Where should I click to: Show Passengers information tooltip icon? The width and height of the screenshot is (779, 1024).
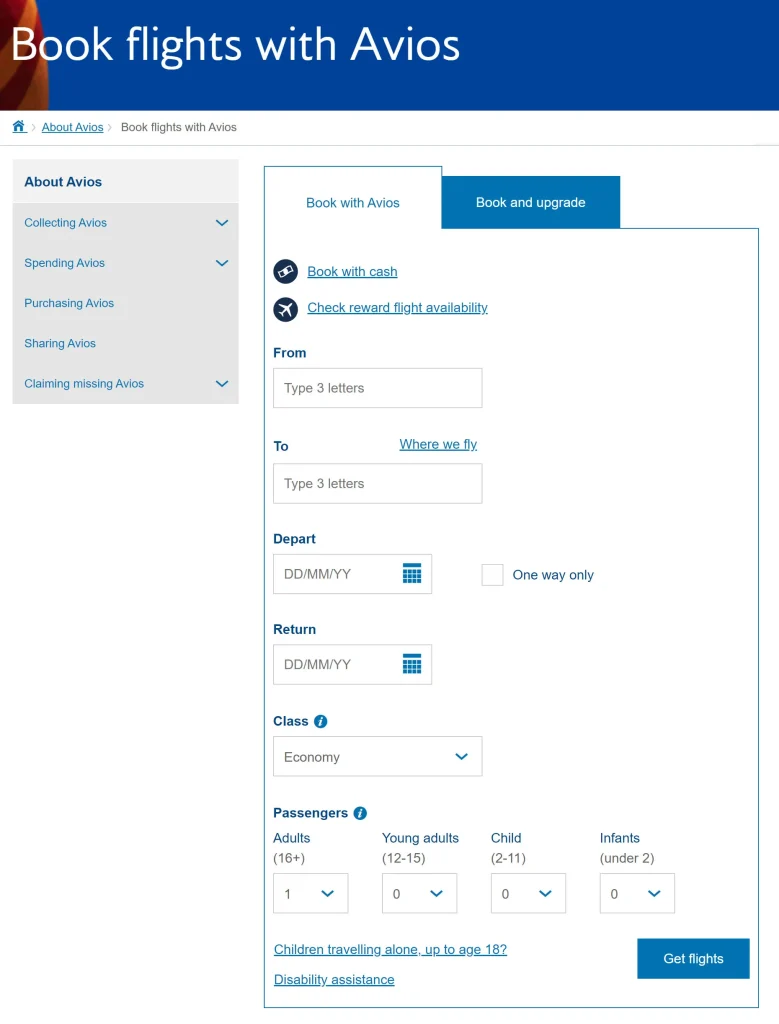[x=360, y=813]
